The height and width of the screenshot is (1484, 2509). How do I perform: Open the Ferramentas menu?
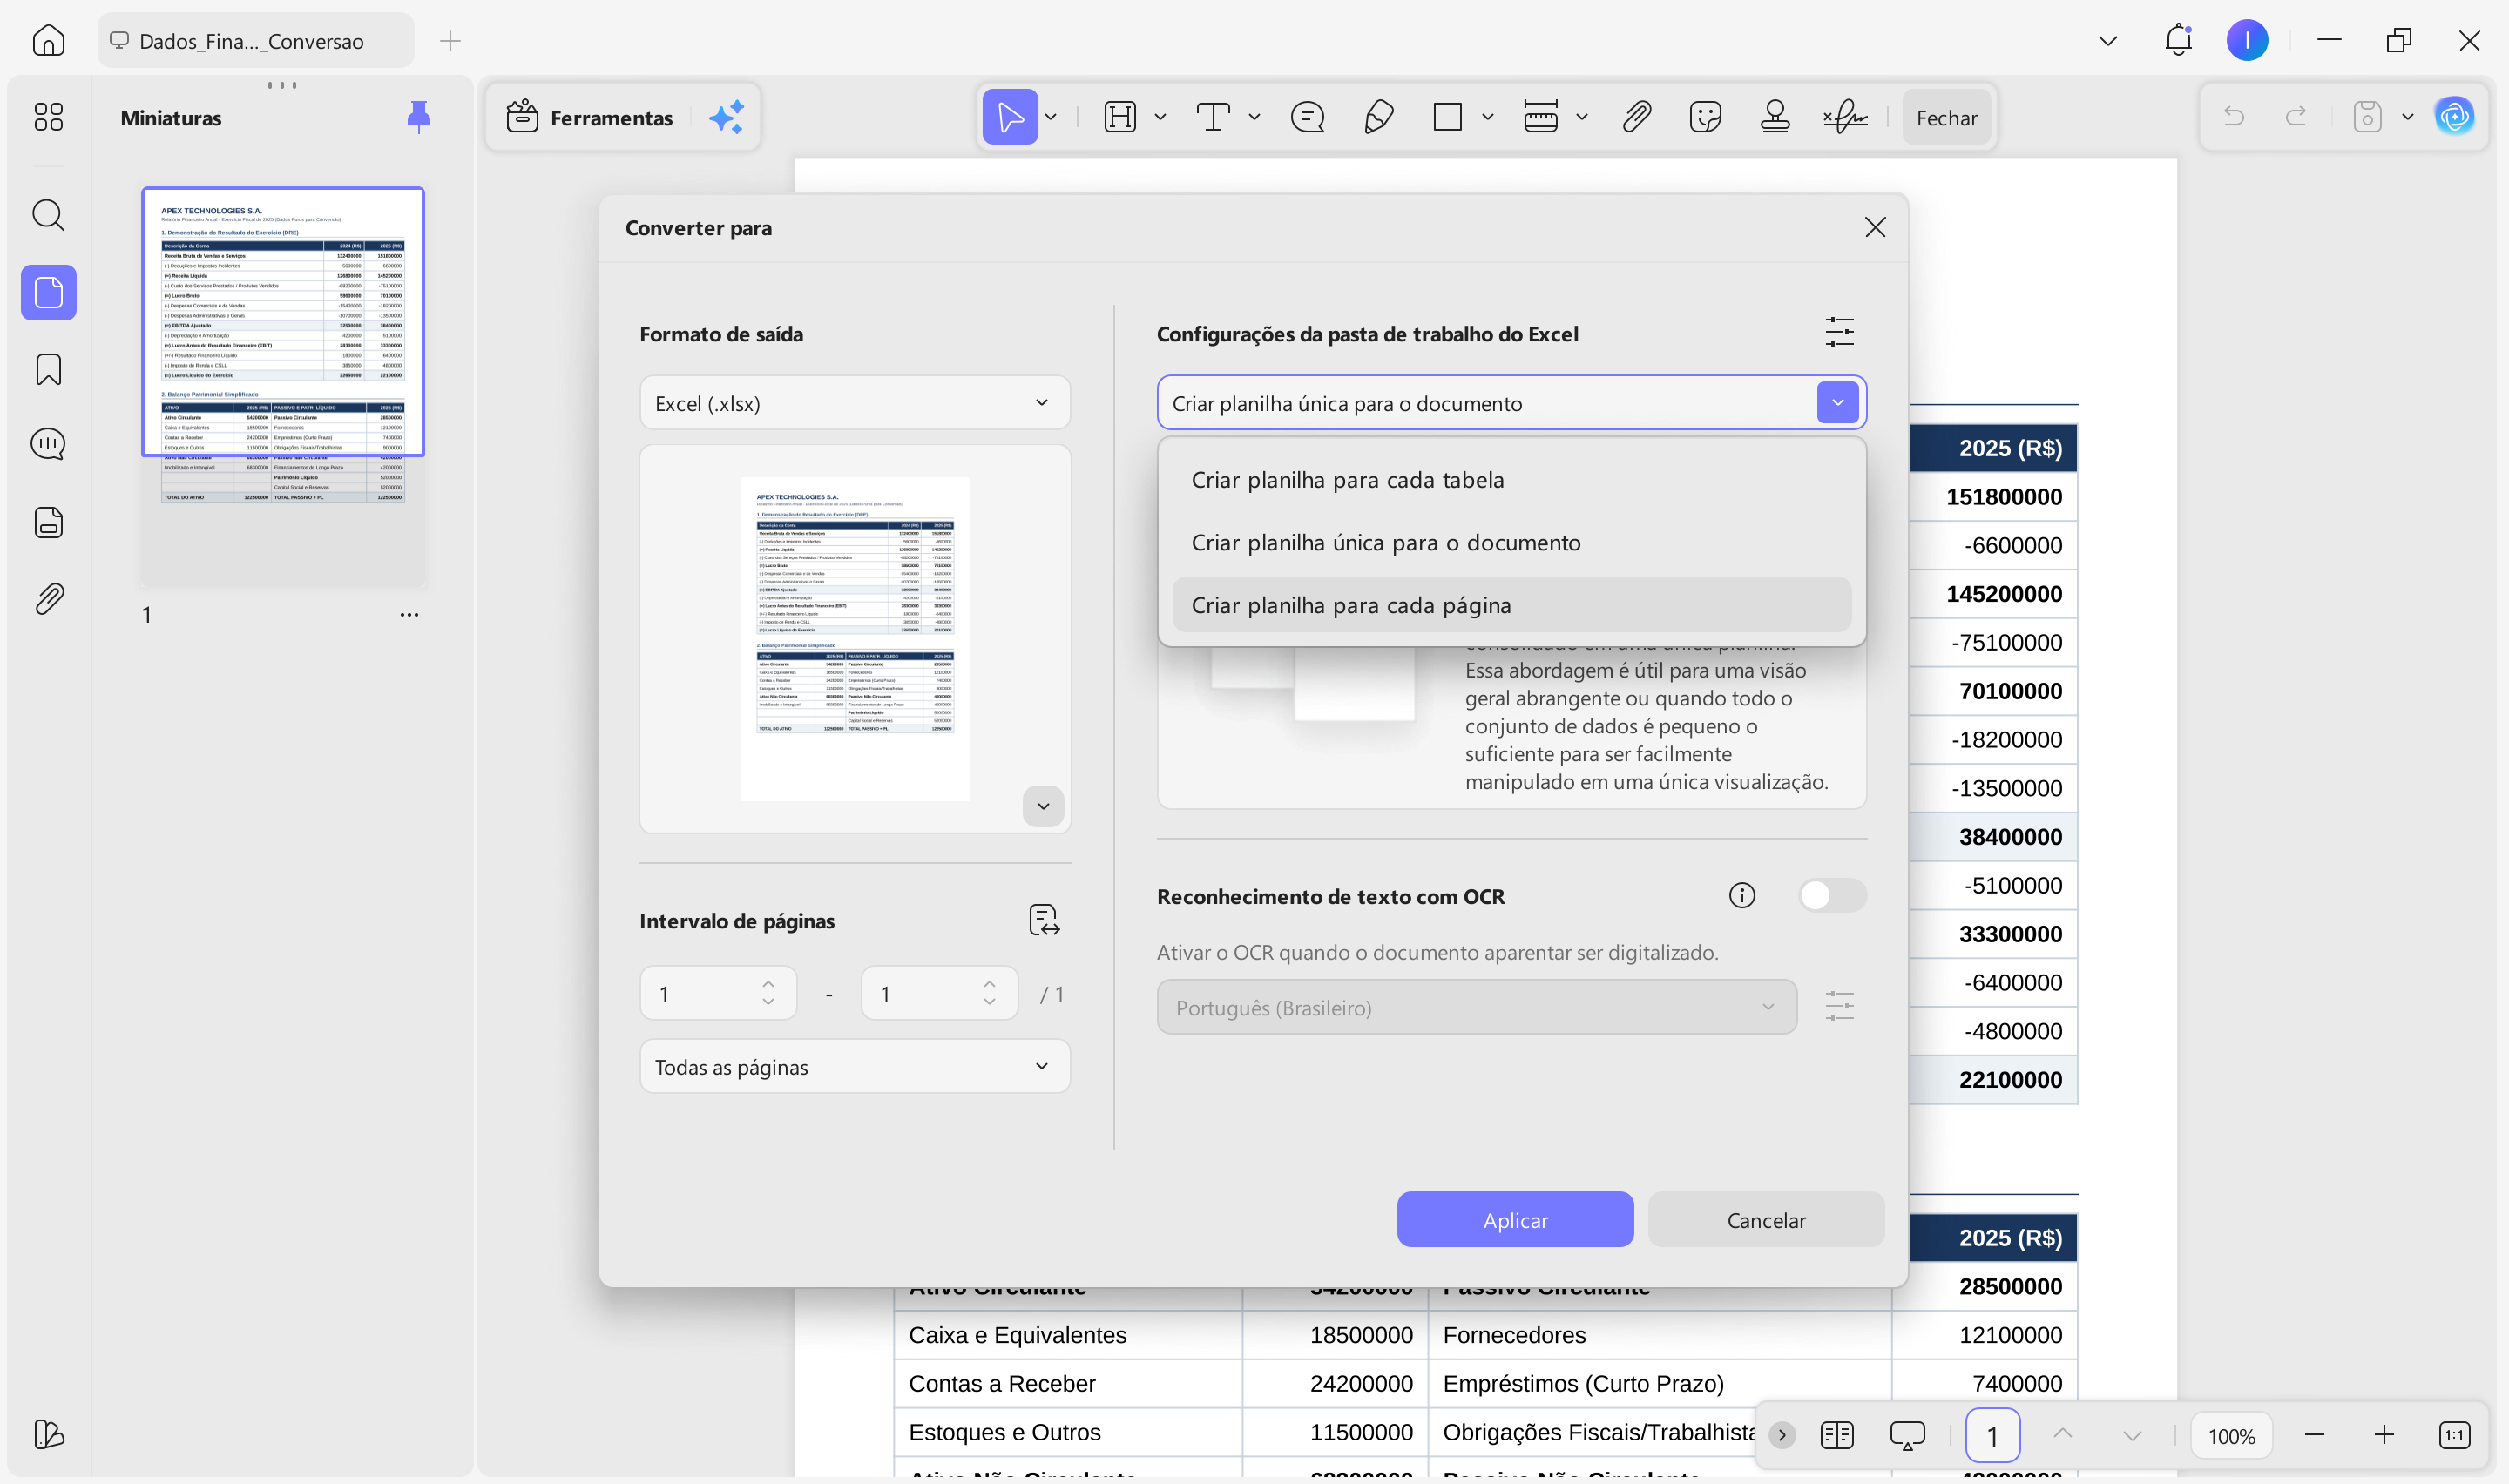[590, 117]
